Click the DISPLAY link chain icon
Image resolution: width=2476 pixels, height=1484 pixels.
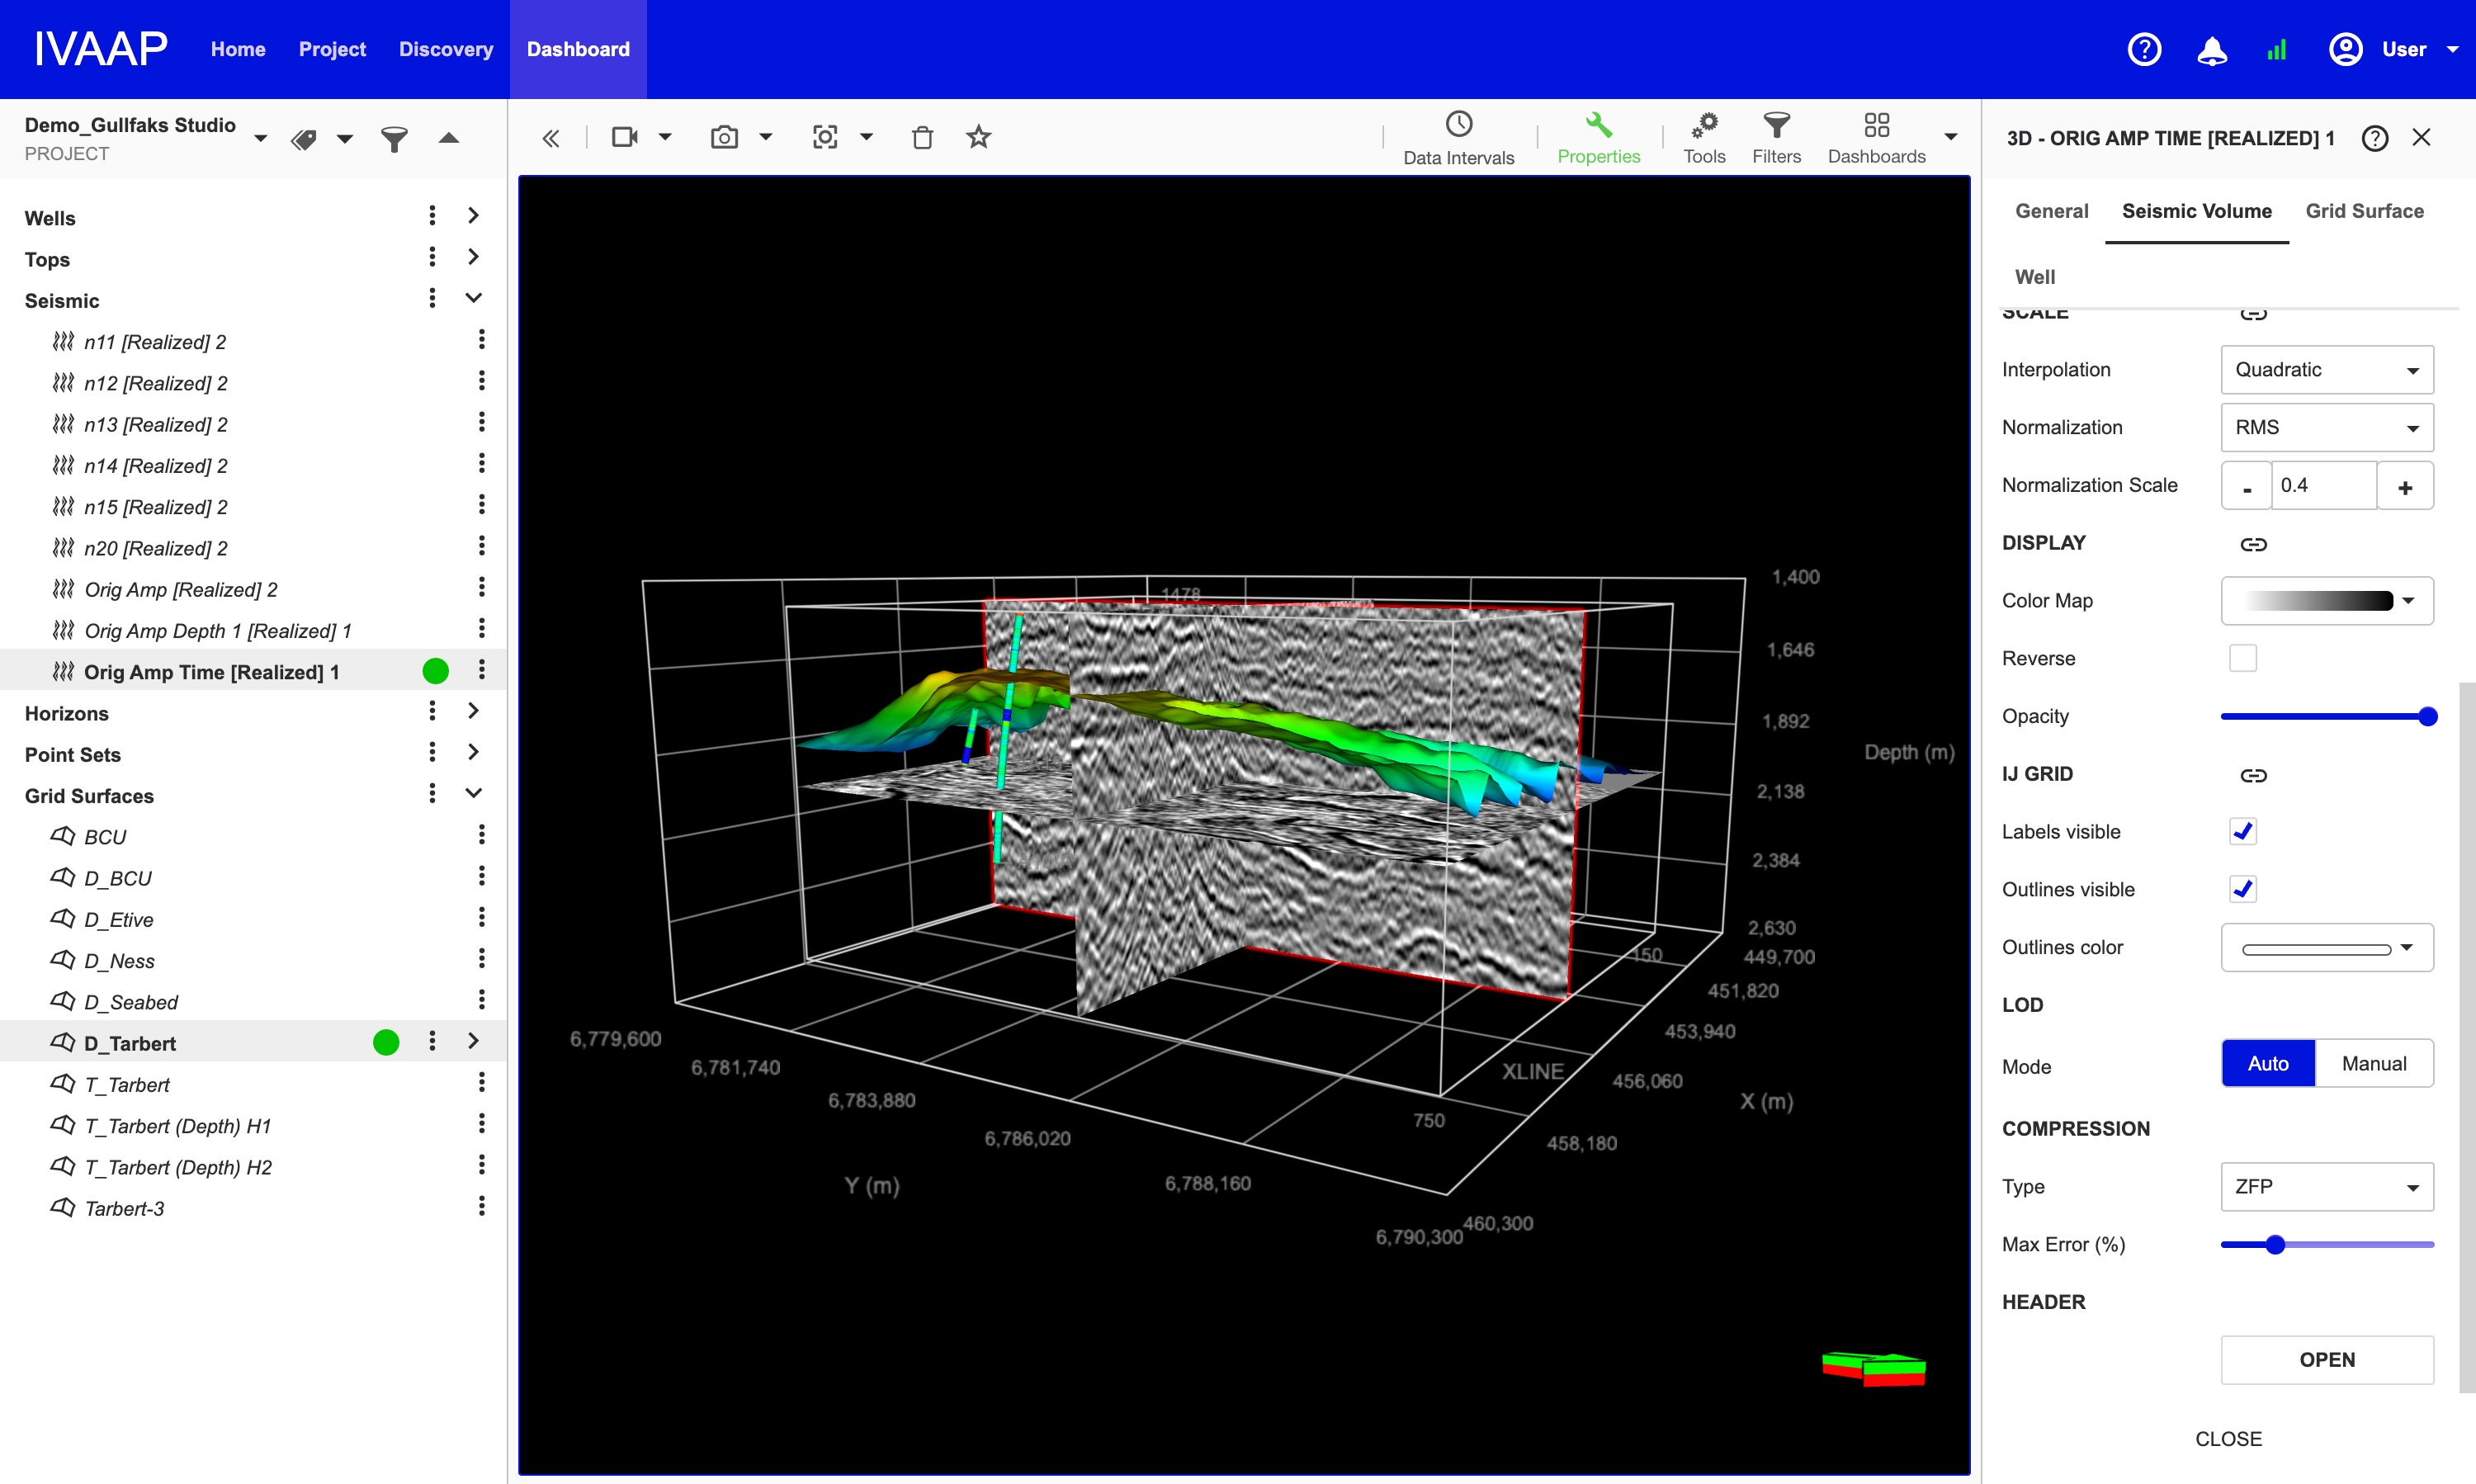2253,544
